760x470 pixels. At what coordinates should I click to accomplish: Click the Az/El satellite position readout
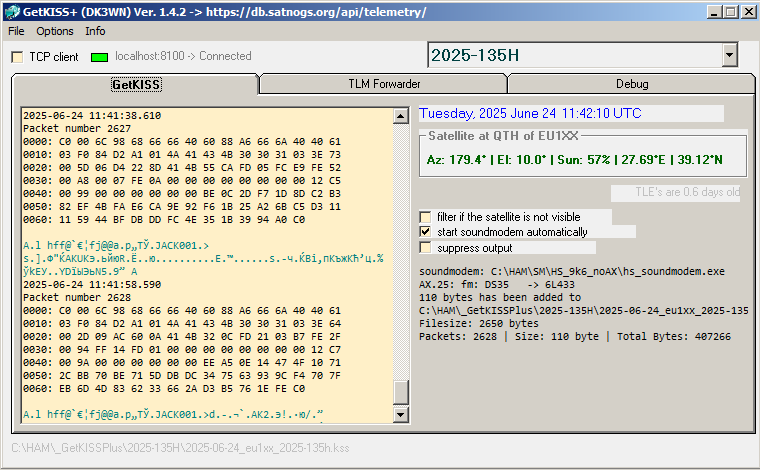coord(575,159)
